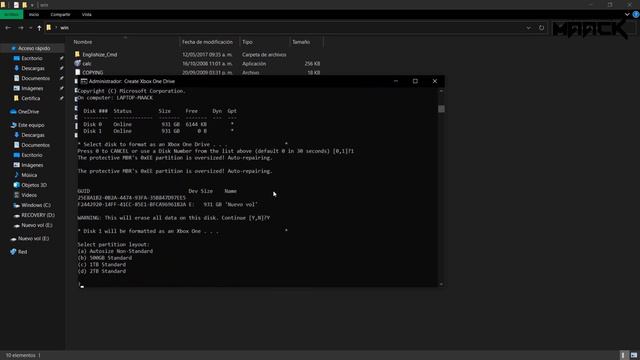The height and width of the screenshot is (360, 640).
Task: Click the console scrollbar thumb
Action: point(441,109)
